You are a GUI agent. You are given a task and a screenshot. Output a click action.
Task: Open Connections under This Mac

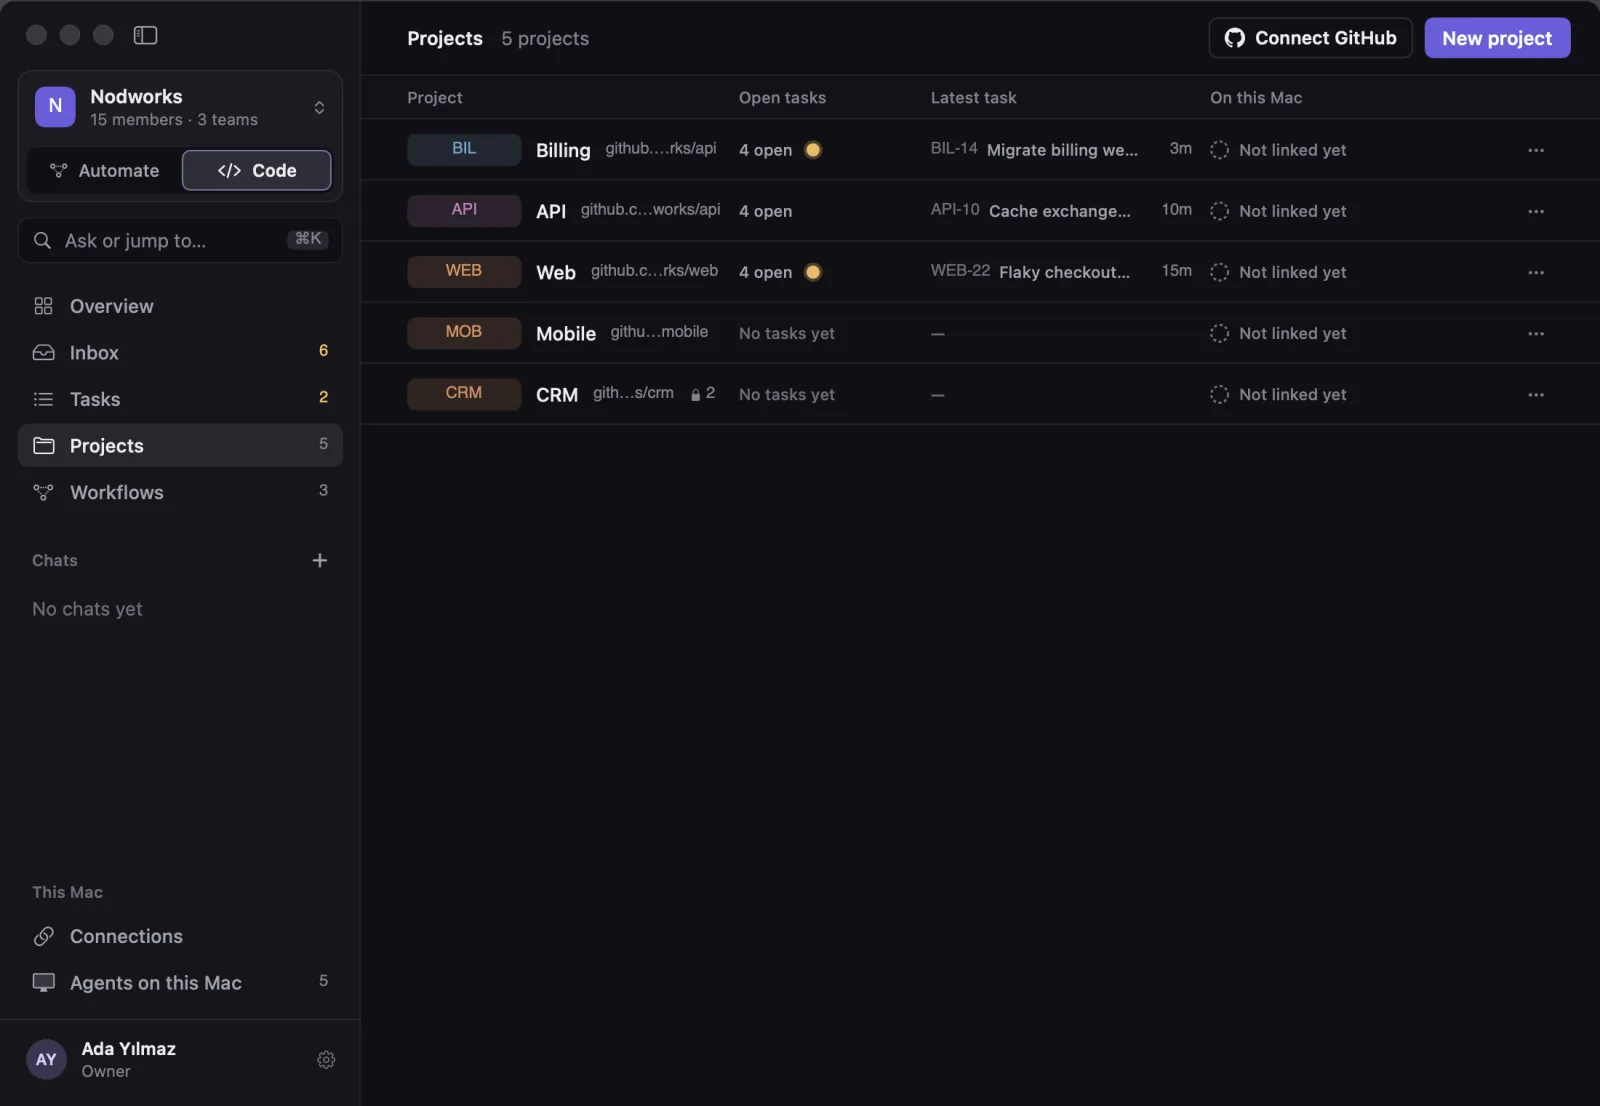coord(180,936)
